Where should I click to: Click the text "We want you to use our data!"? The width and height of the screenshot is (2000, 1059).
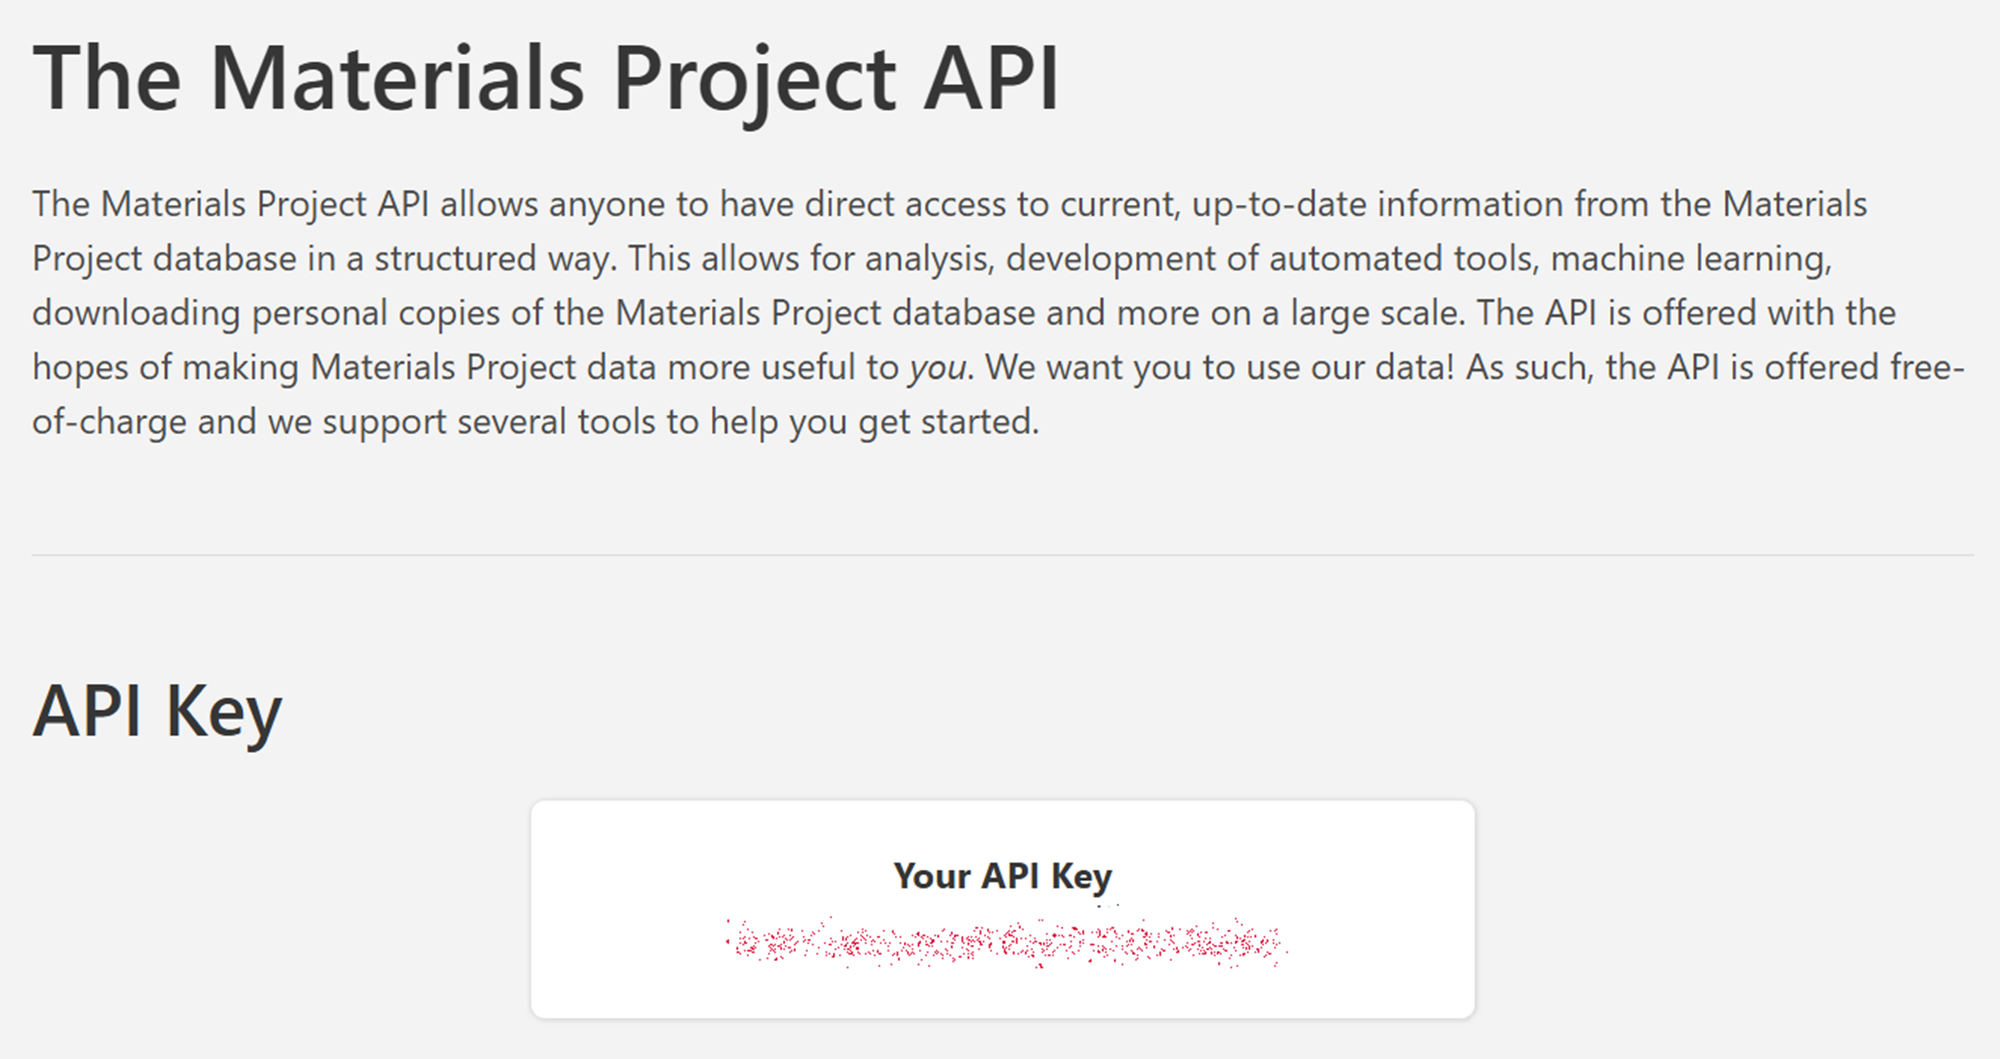(1220, 368)
